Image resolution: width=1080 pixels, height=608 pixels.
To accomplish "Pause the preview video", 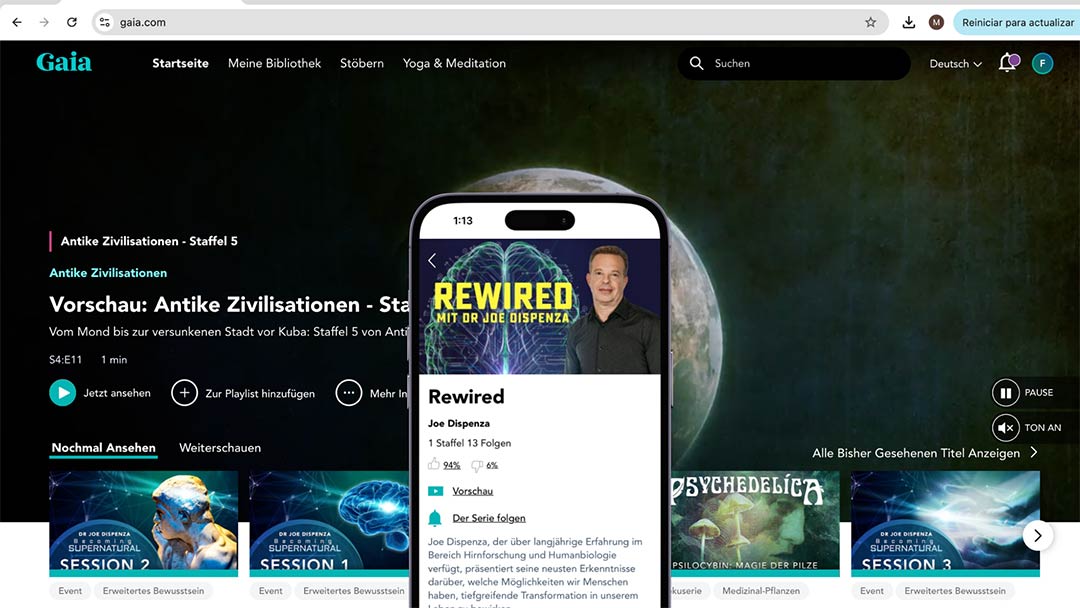I will pos(1005,393).
